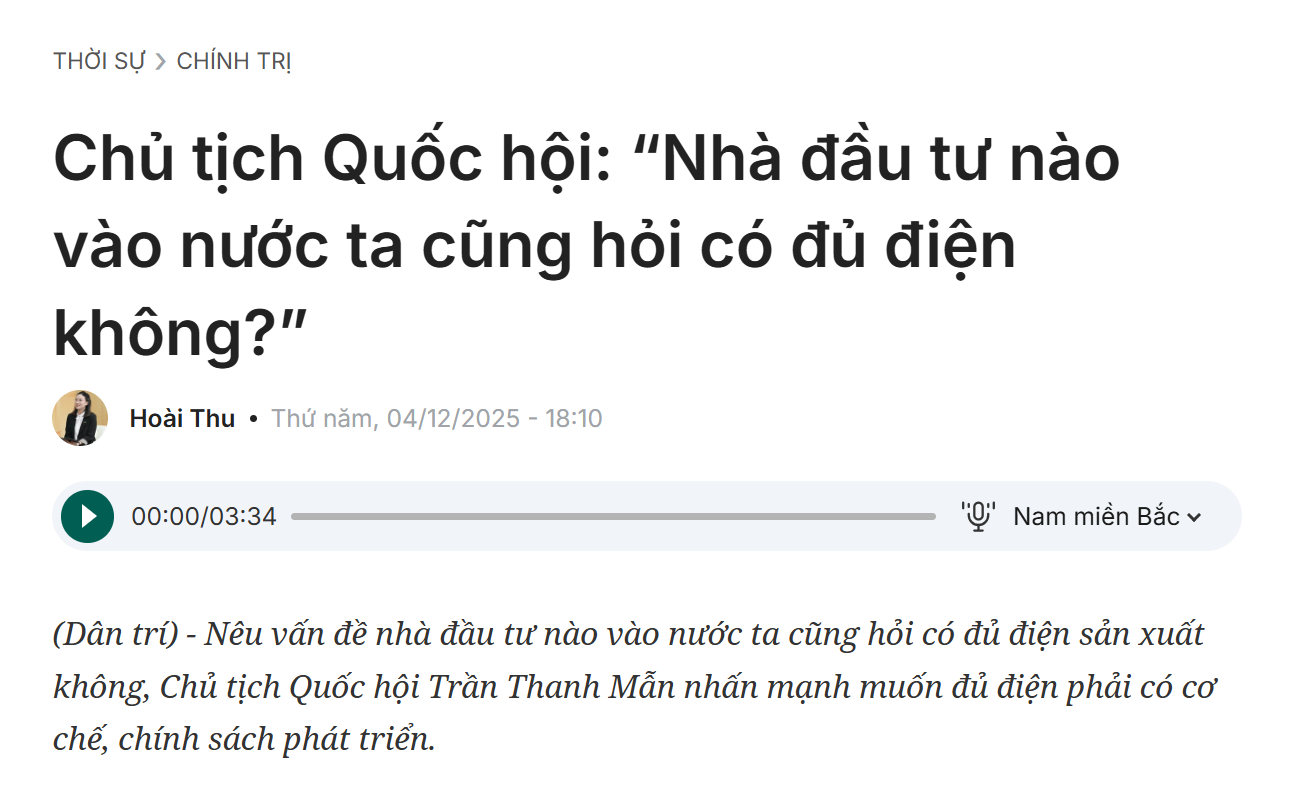Screen dimensions: 1315x799
Task: Click the italic article summary paragraph
Action: 634,687
